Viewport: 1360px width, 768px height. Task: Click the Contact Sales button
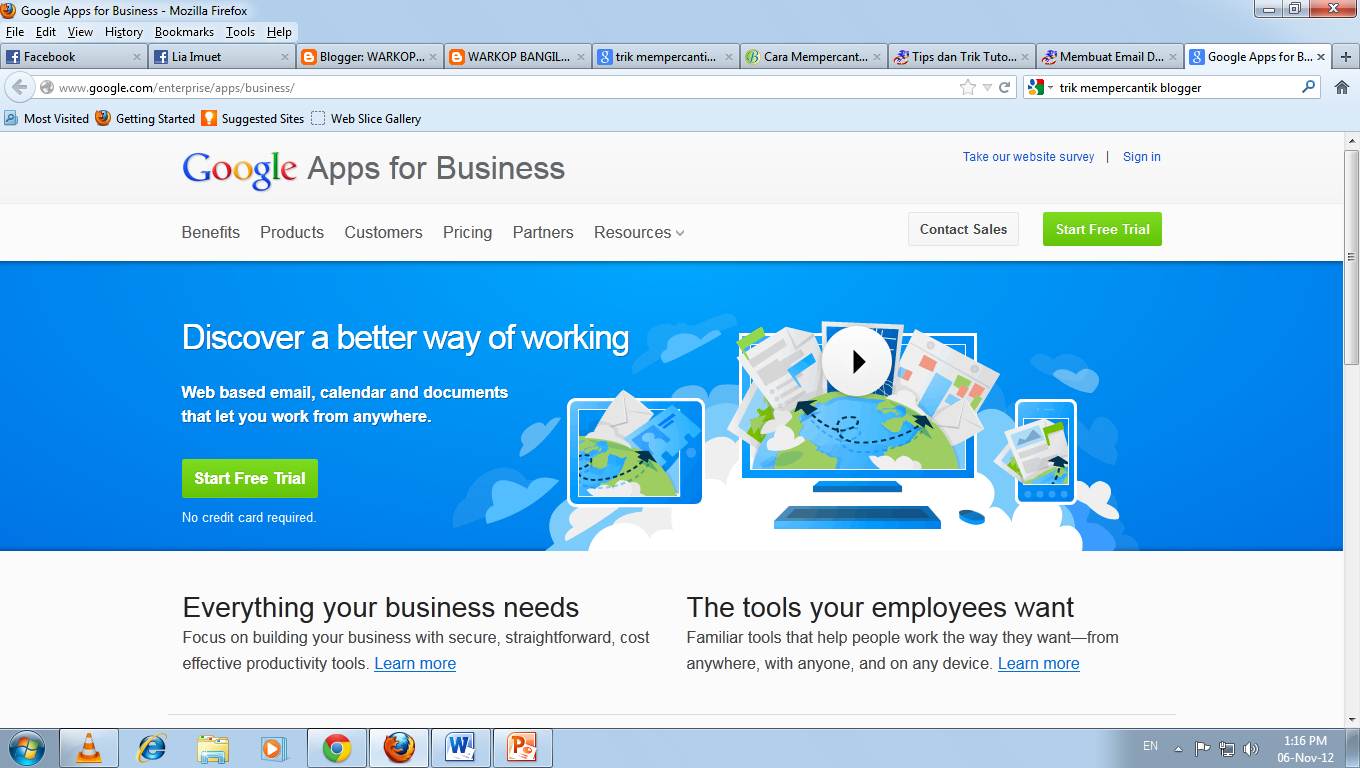pos(964,229)
